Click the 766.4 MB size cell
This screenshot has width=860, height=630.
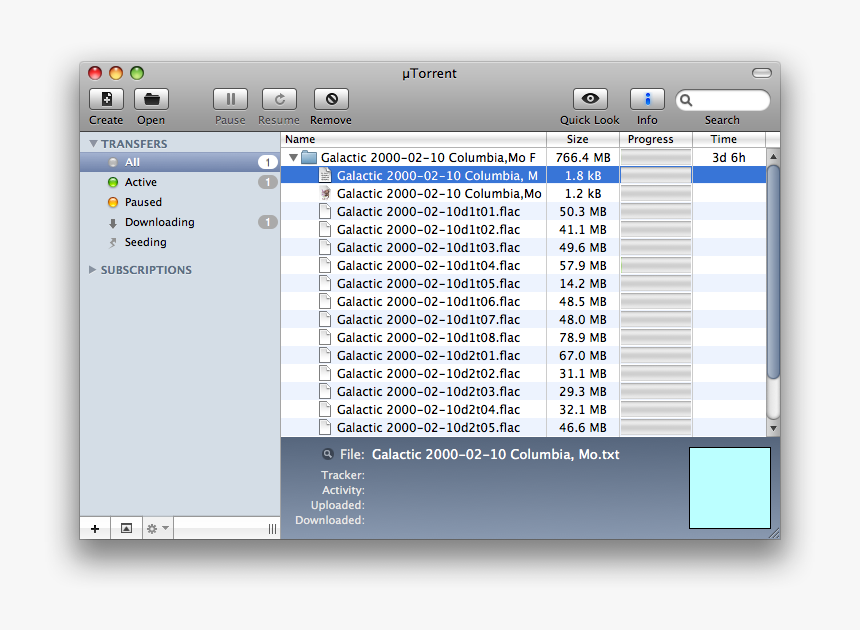point(583,158)
